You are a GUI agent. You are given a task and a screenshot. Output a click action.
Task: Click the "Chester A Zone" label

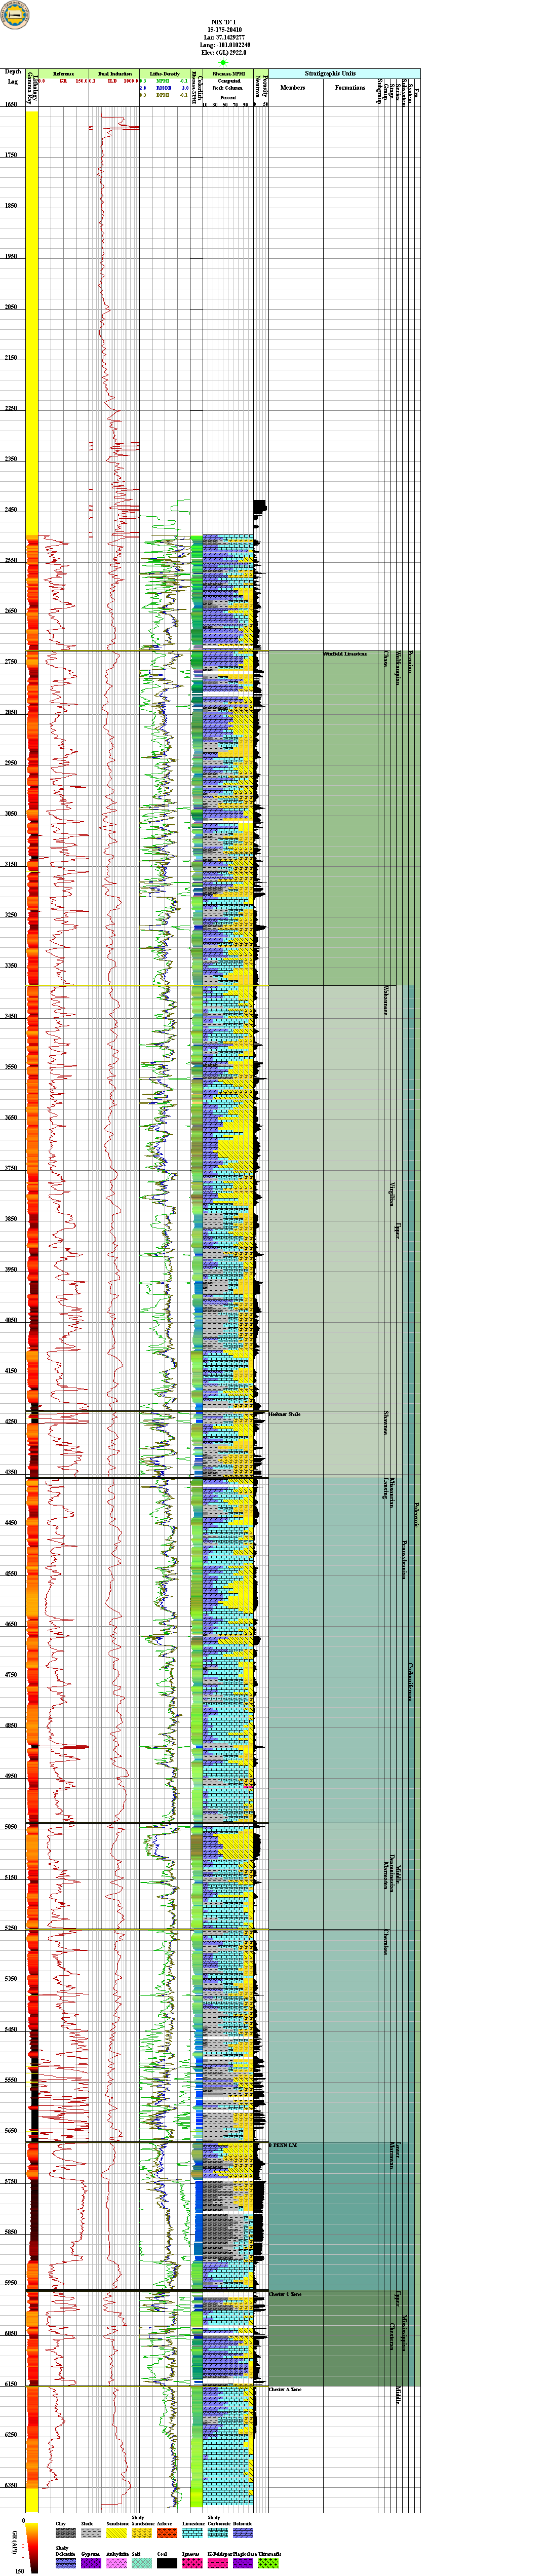pyautogui.click(x=285, y=2389)
